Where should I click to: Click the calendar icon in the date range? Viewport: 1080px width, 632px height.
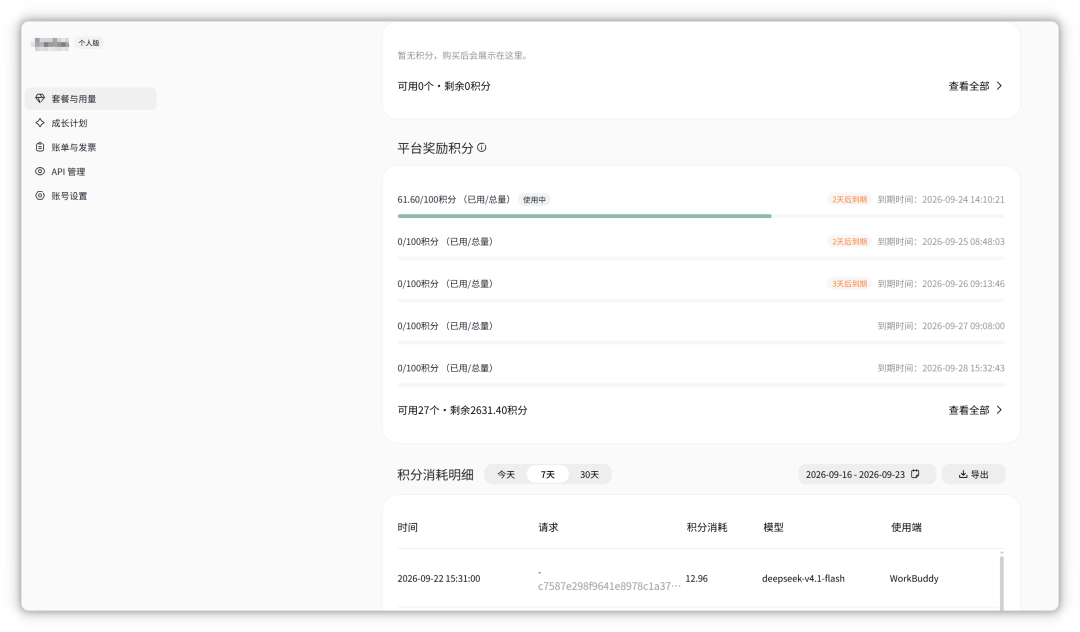point(915,474)
